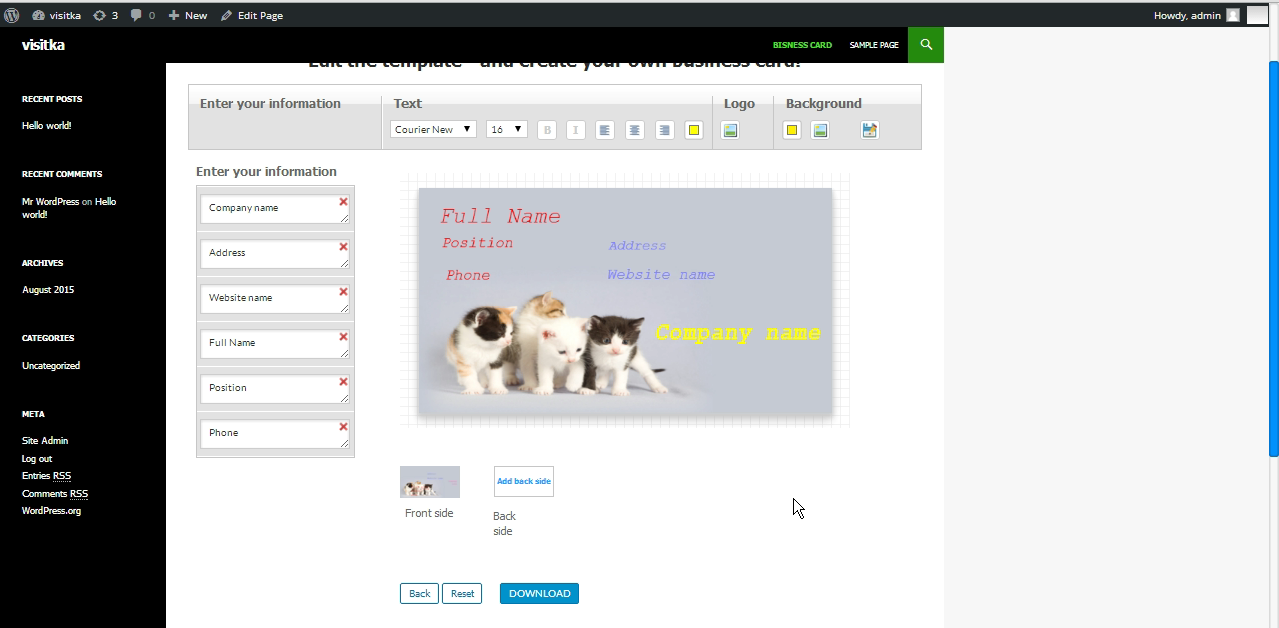Click the DOWNLOAD button
This screenshot has width=1279, height=628.
click(540, 594)
